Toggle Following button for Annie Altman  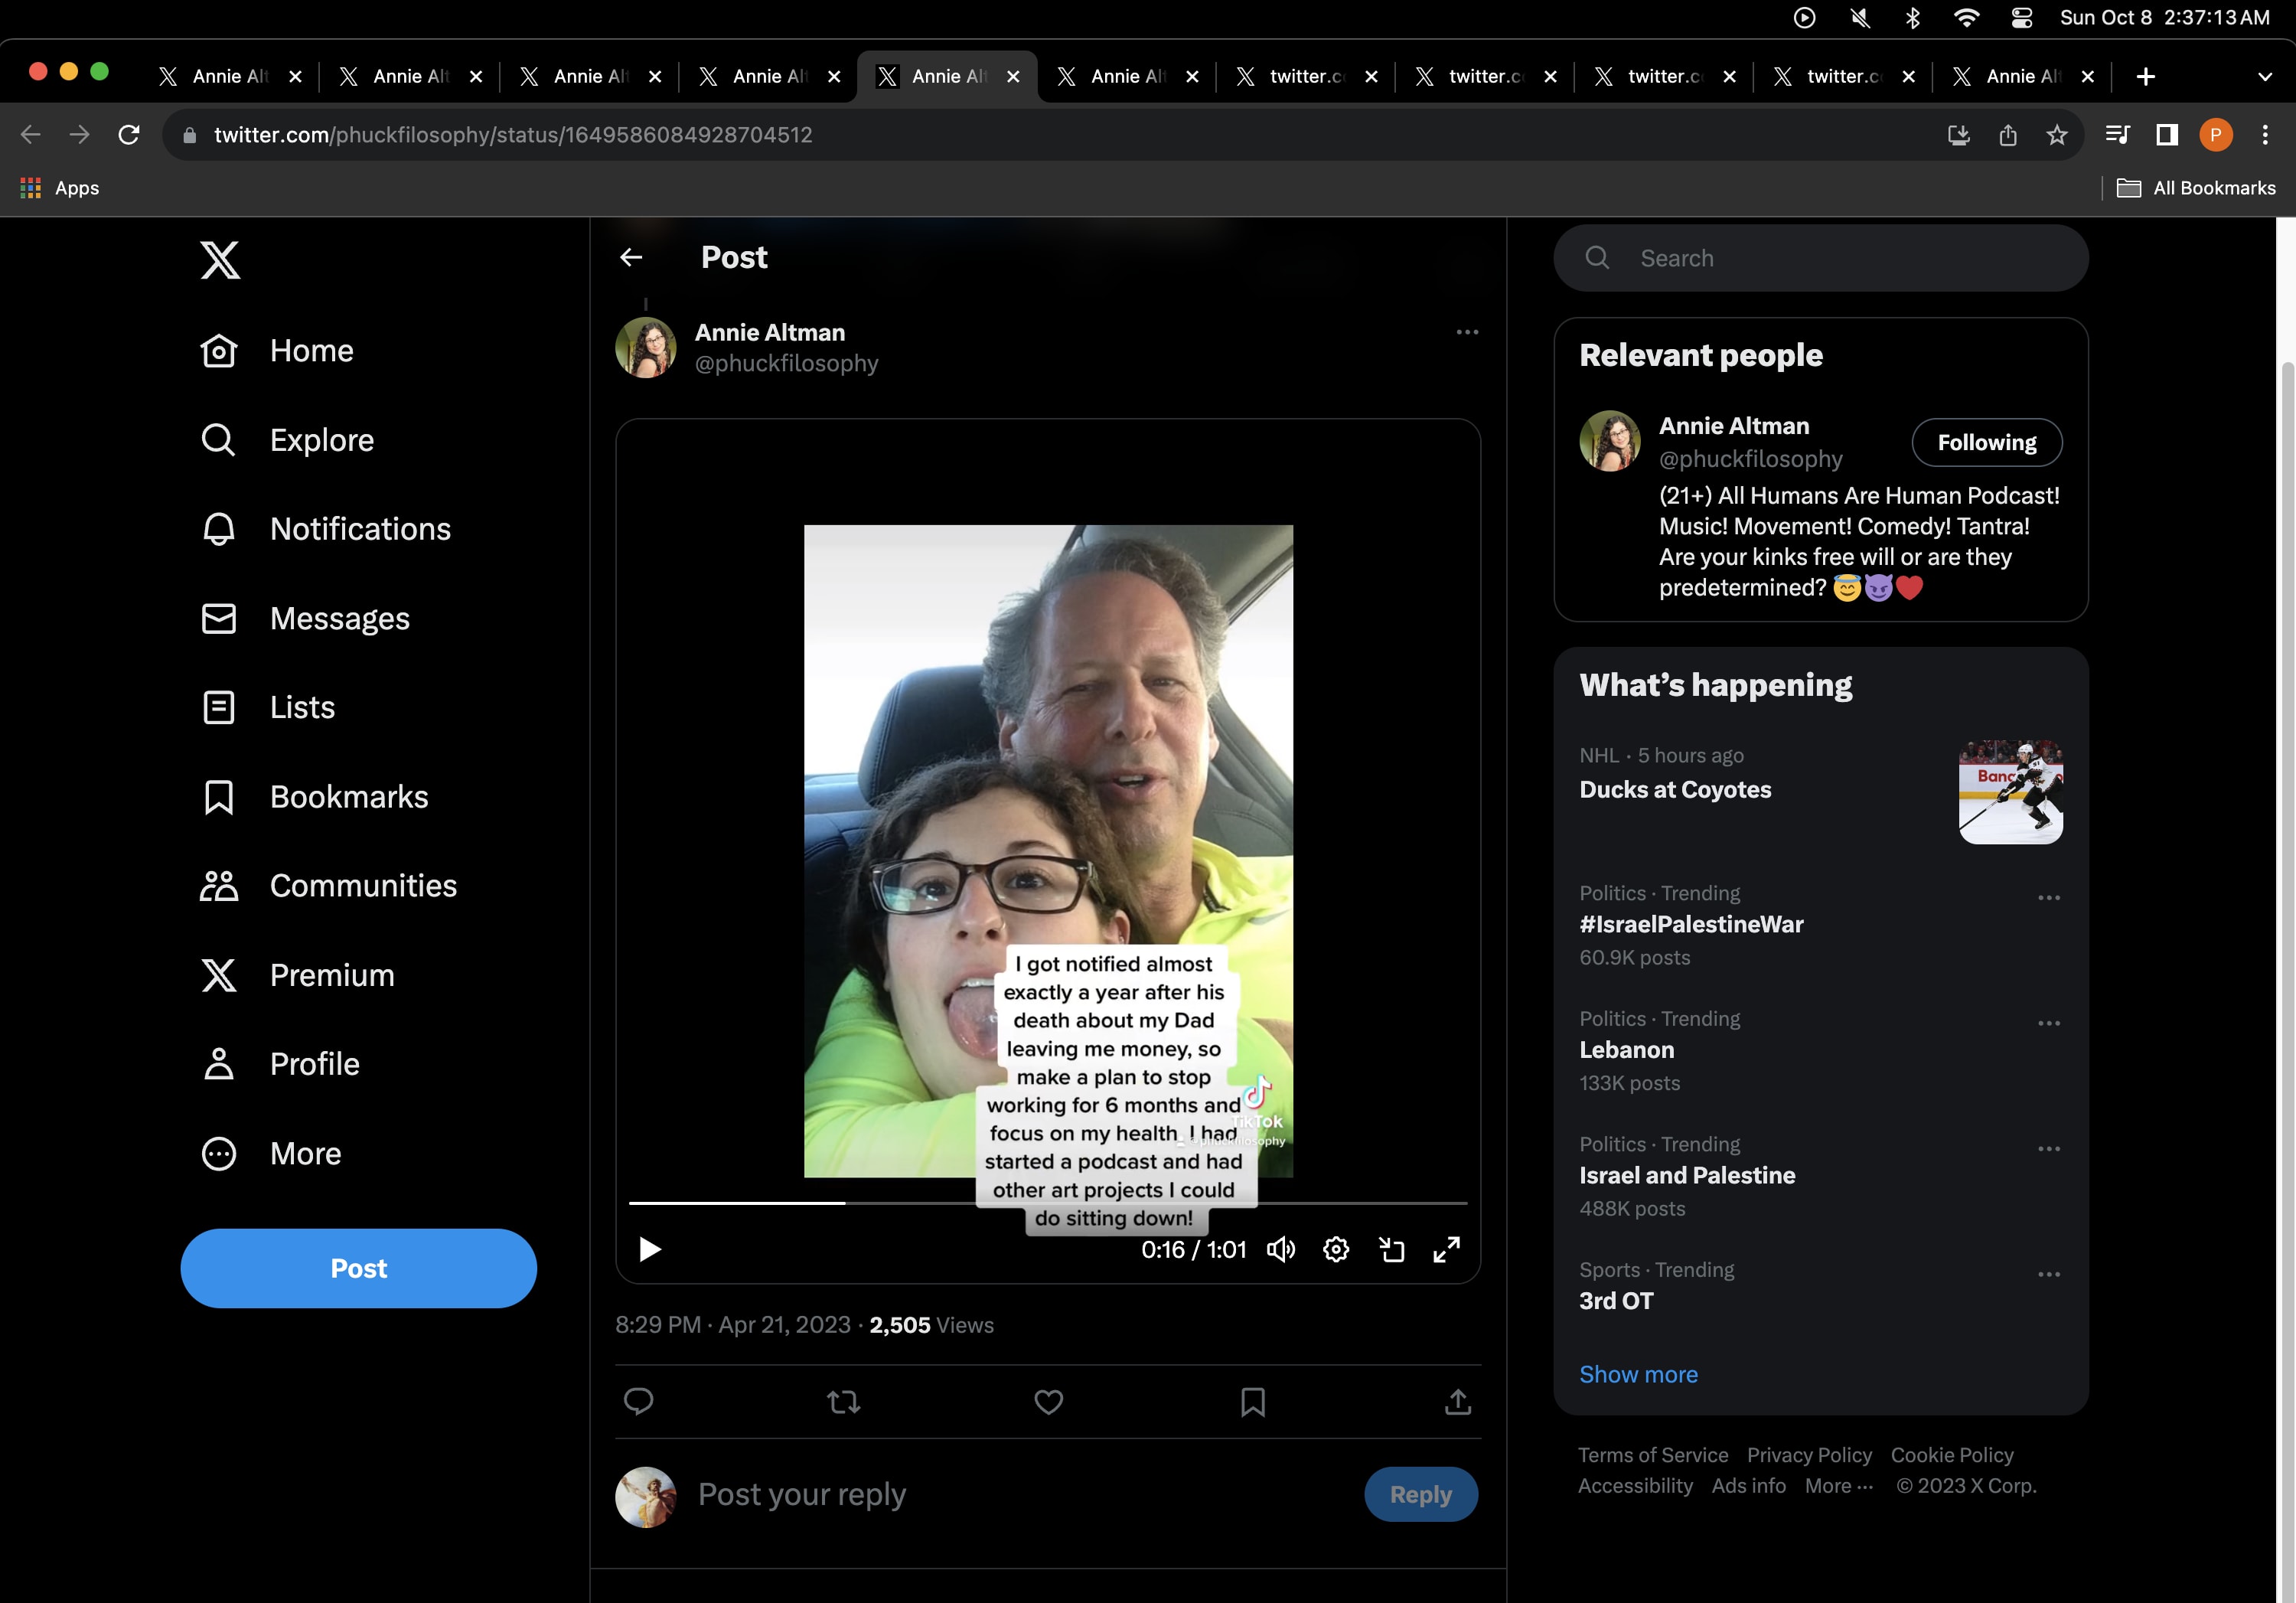pyautogui.click(x=1985, y=443)
